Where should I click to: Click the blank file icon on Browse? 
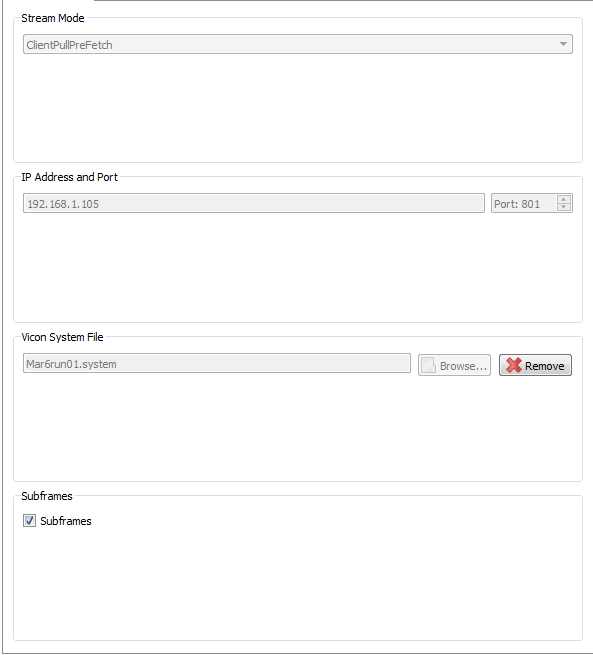428,365
